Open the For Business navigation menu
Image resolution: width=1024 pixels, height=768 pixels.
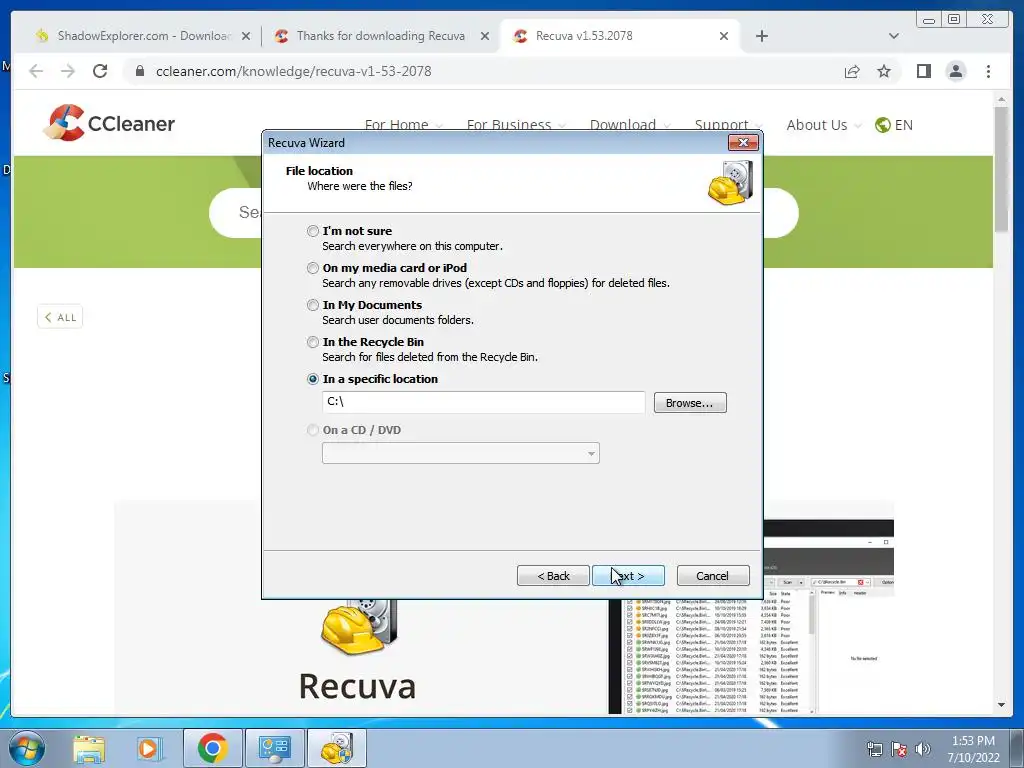(516, 124)
